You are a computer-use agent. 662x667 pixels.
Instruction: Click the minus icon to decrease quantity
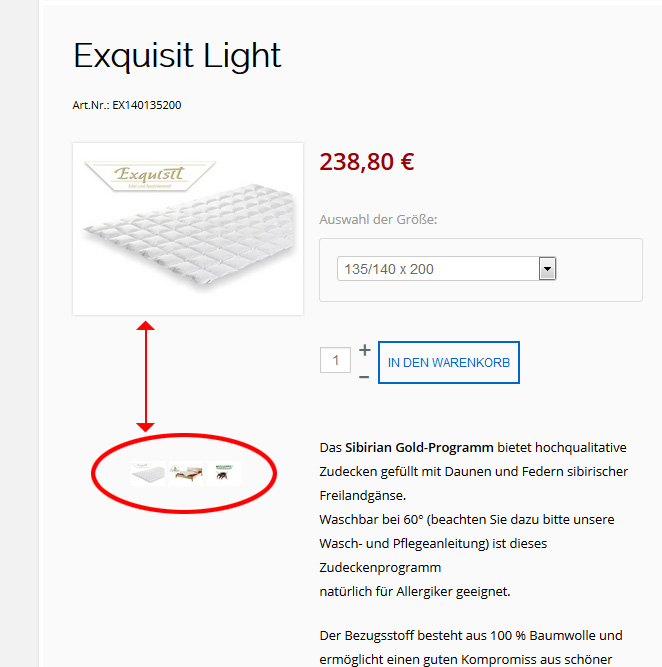coord(364,376)
